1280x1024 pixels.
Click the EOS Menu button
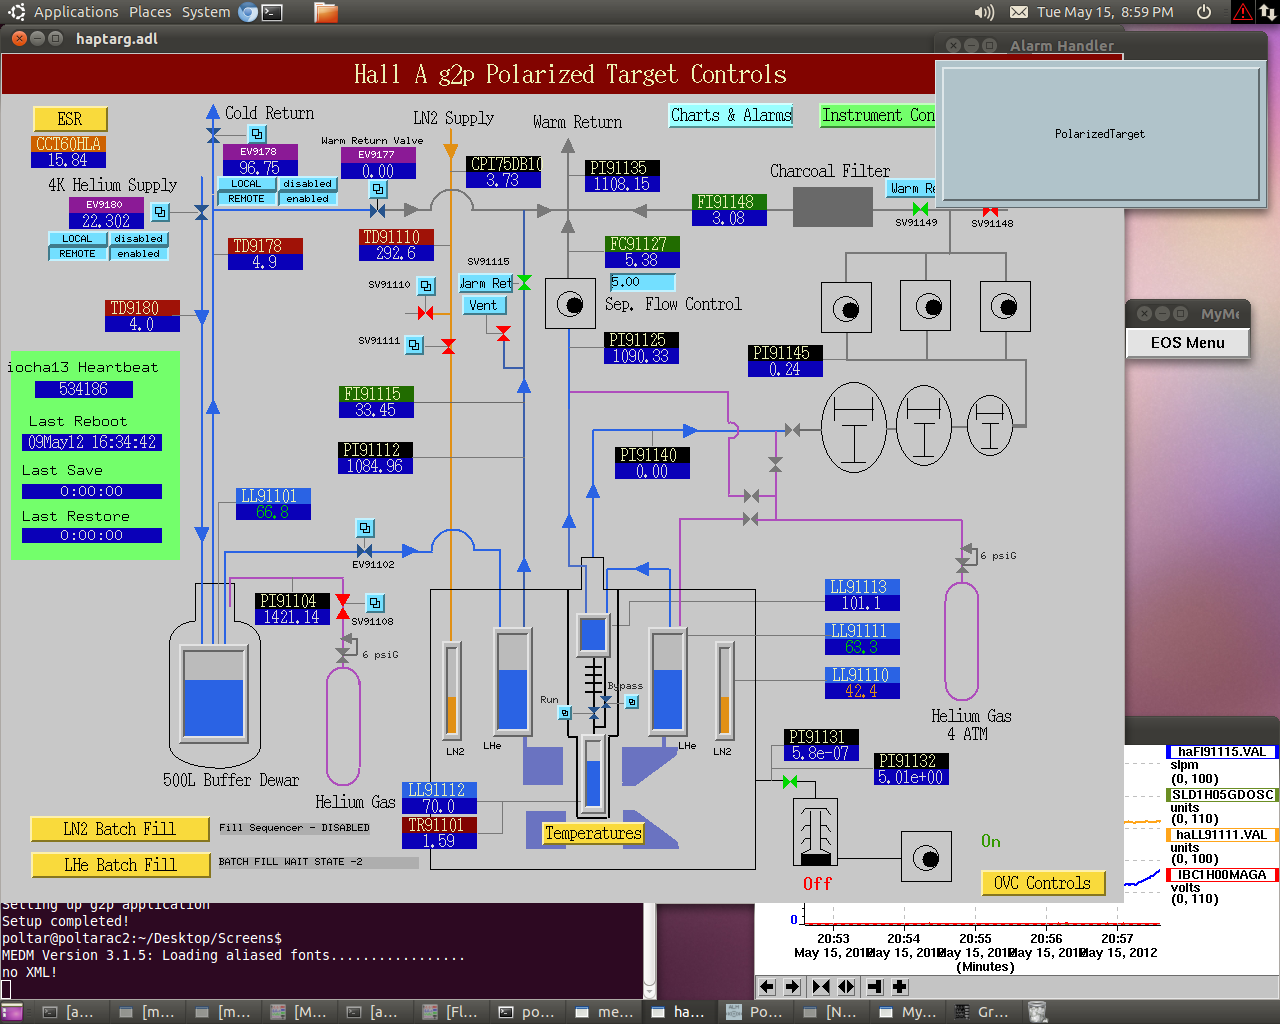[x=1187, y=342]
